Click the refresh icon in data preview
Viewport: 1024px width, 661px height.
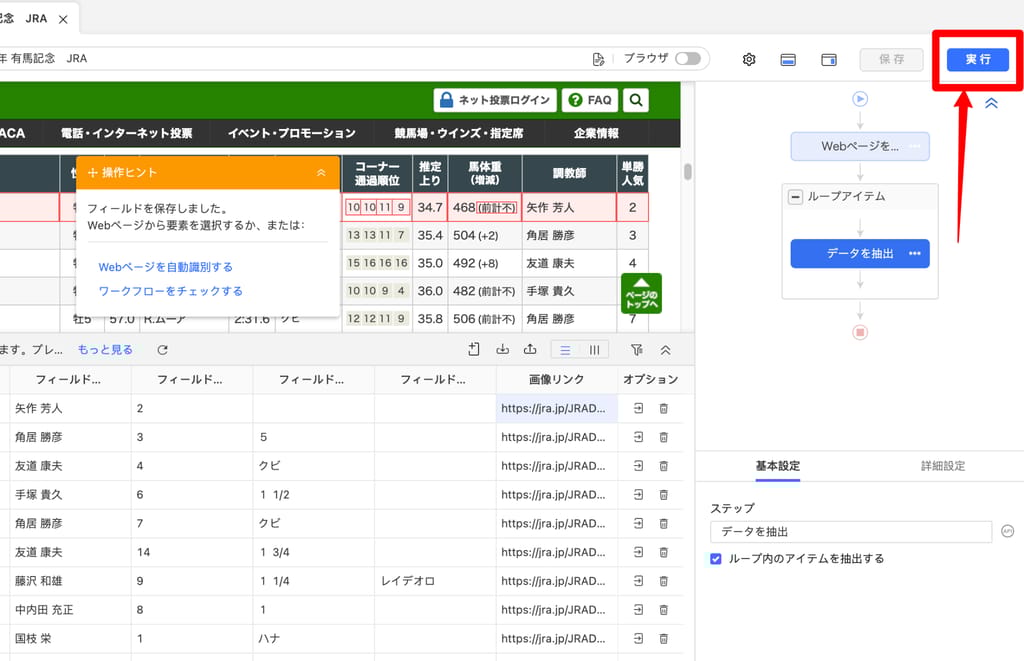tap(163, 350)
